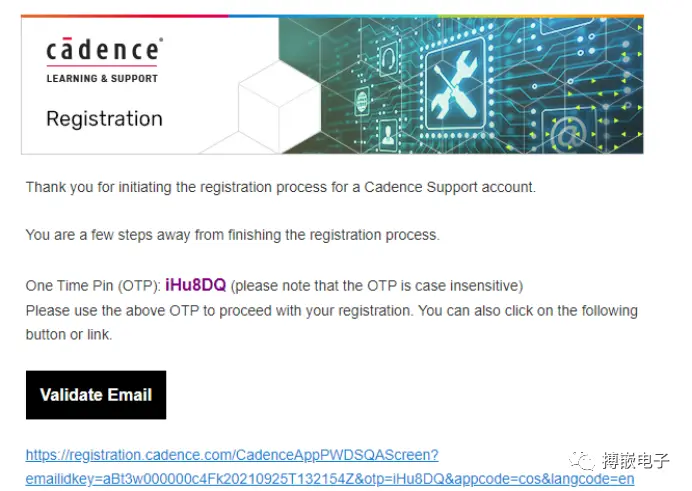692x491 pixels.
Task: Click the purple OTP code iHu8DQ
Action: 196,285
